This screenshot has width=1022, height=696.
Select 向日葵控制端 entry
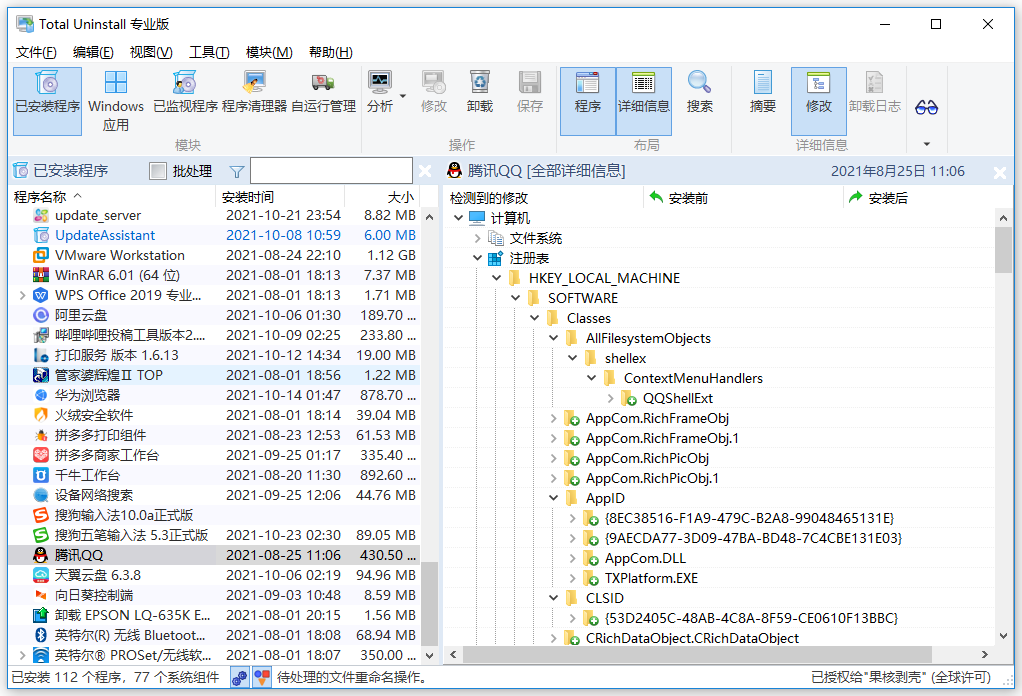pyautogui.click(x=214, y=595)
